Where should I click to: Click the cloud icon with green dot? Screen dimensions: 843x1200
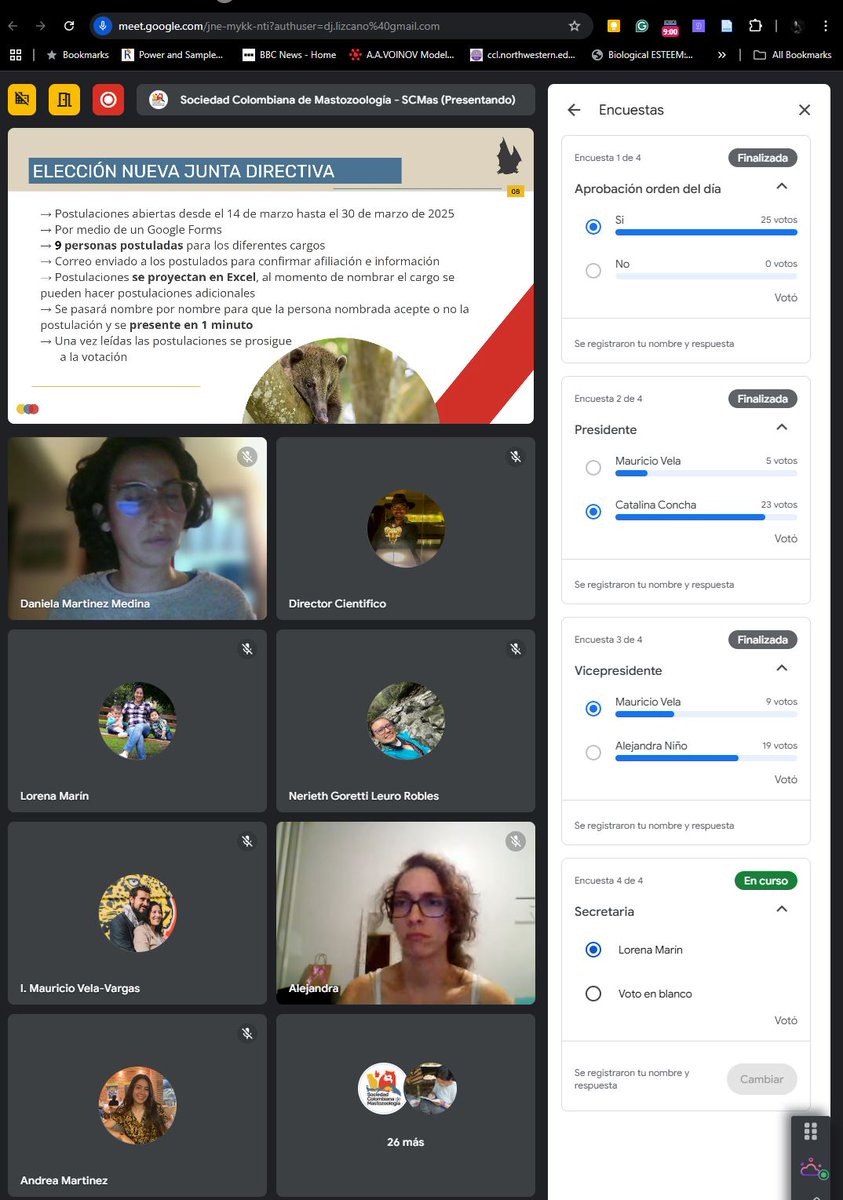pos(811,1168)
